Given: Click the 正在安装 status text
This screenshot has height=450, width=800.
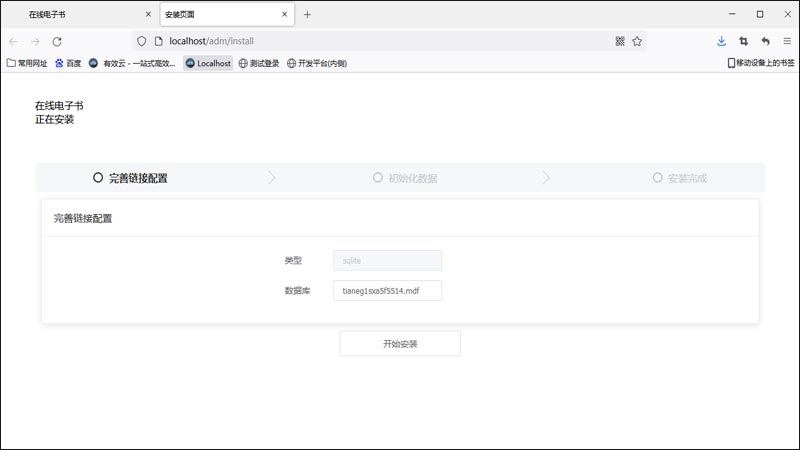Looking at the screenshot, I should pos(55,119).
